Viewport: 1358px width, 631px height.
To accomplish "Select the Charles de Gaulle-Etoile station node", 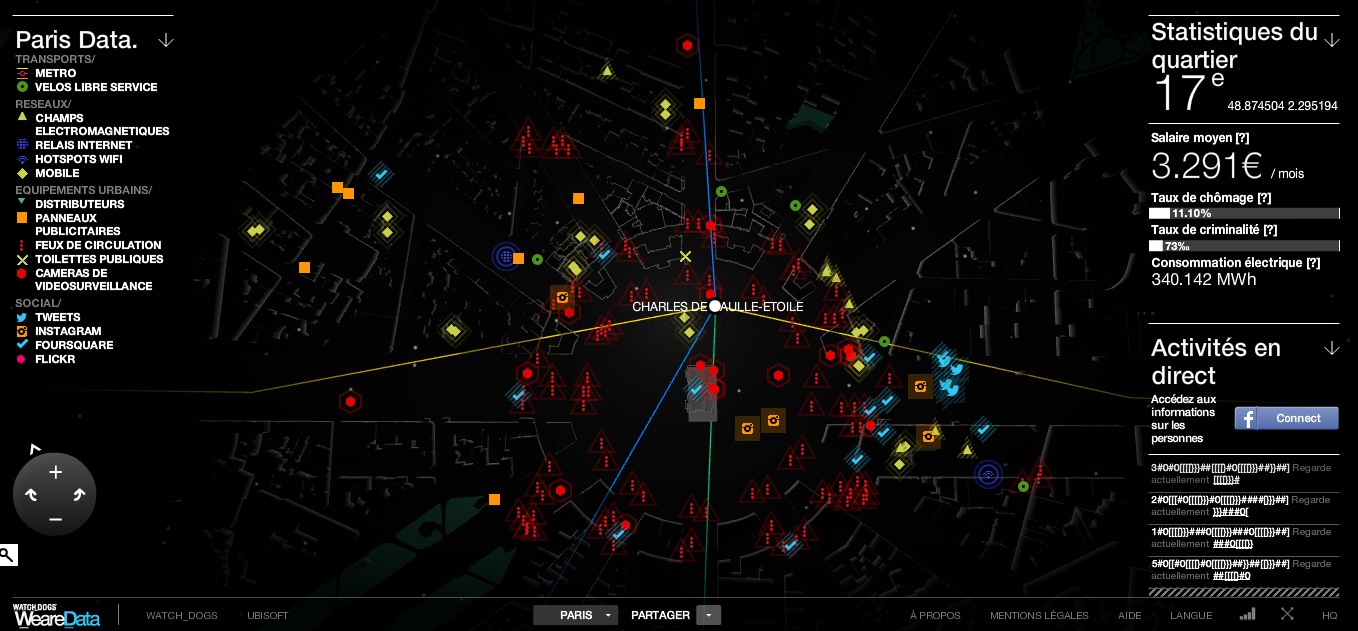I will 715,306.
